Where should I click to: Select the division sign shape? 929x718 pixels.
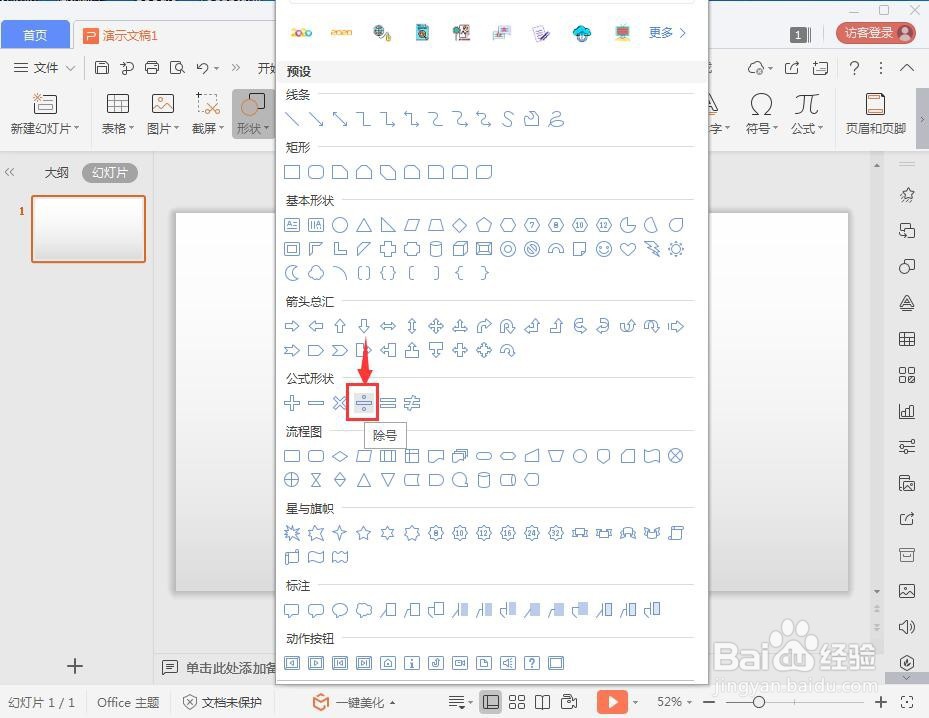(363, 403)
